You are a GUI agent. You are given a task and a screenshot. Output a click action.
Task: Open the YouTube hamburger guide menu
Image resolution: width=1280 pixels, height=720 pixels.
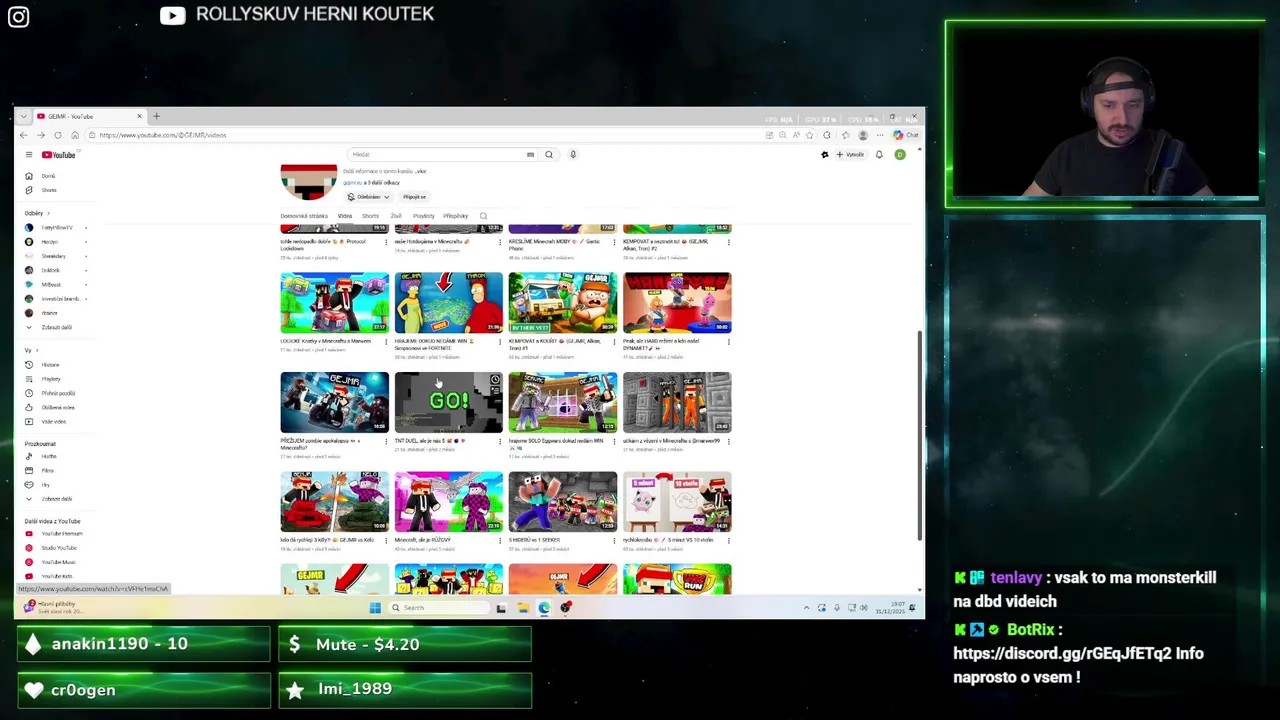(x=29, y=155)
